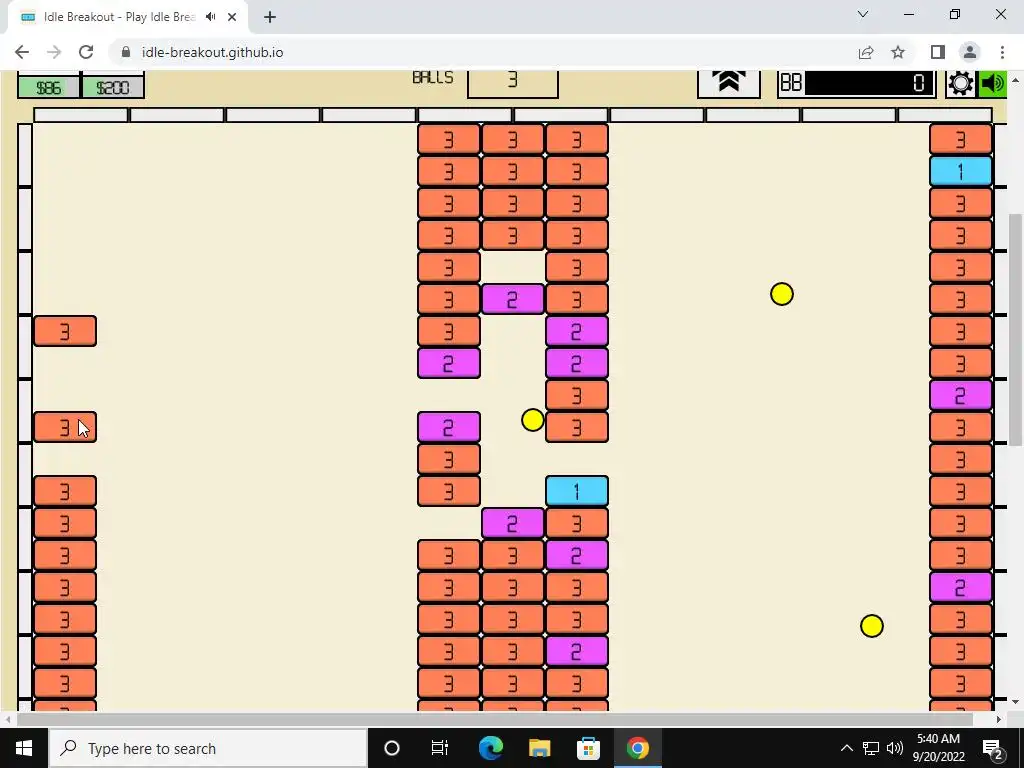Click the yellow ball in upper right area
The height and width of the screenshot is (768, 1024).
coord(782,294)
